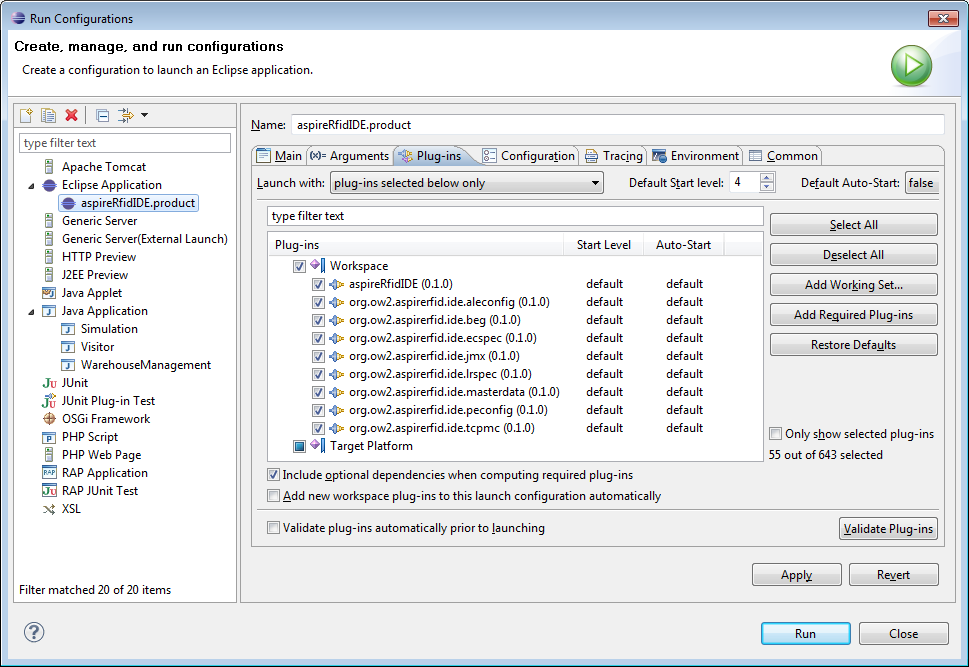Click the Visitor configuration icon

click(x=68, y=347)
